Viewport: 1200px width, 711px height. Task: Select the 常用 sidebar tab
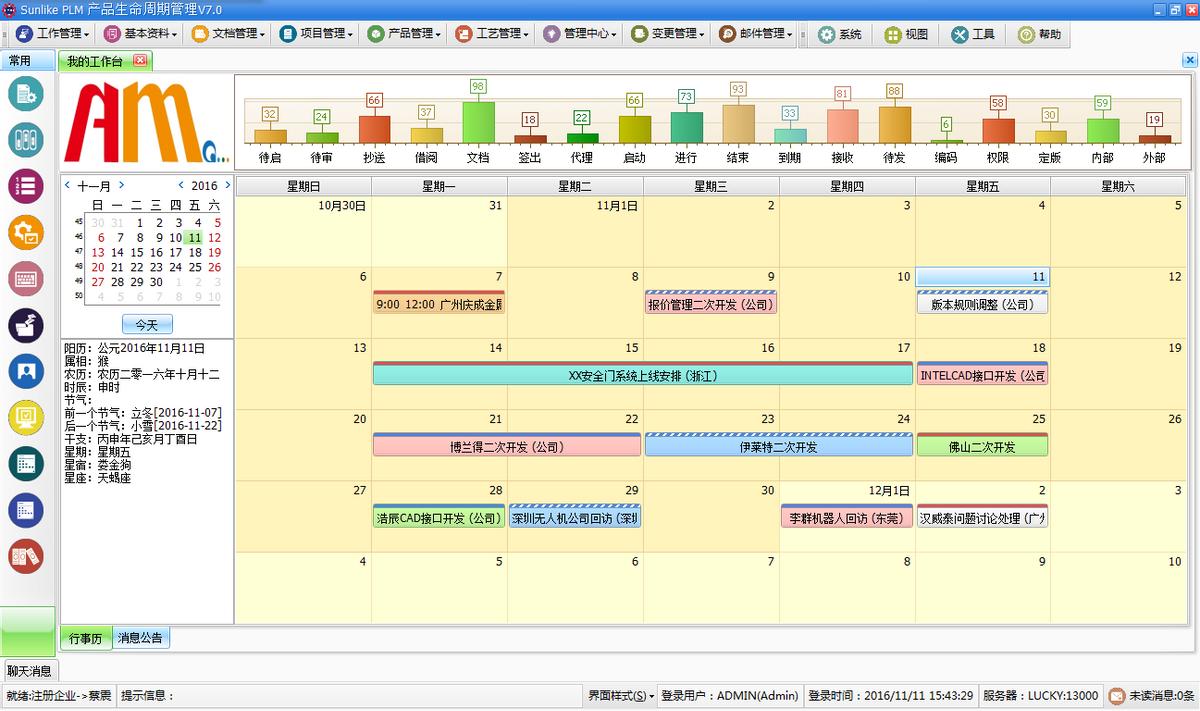pos(20,61)
